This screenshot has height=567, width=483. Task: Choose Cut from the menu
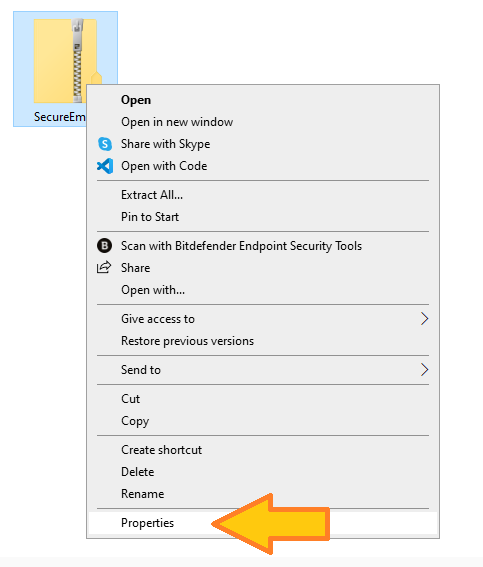click(131, 399)
